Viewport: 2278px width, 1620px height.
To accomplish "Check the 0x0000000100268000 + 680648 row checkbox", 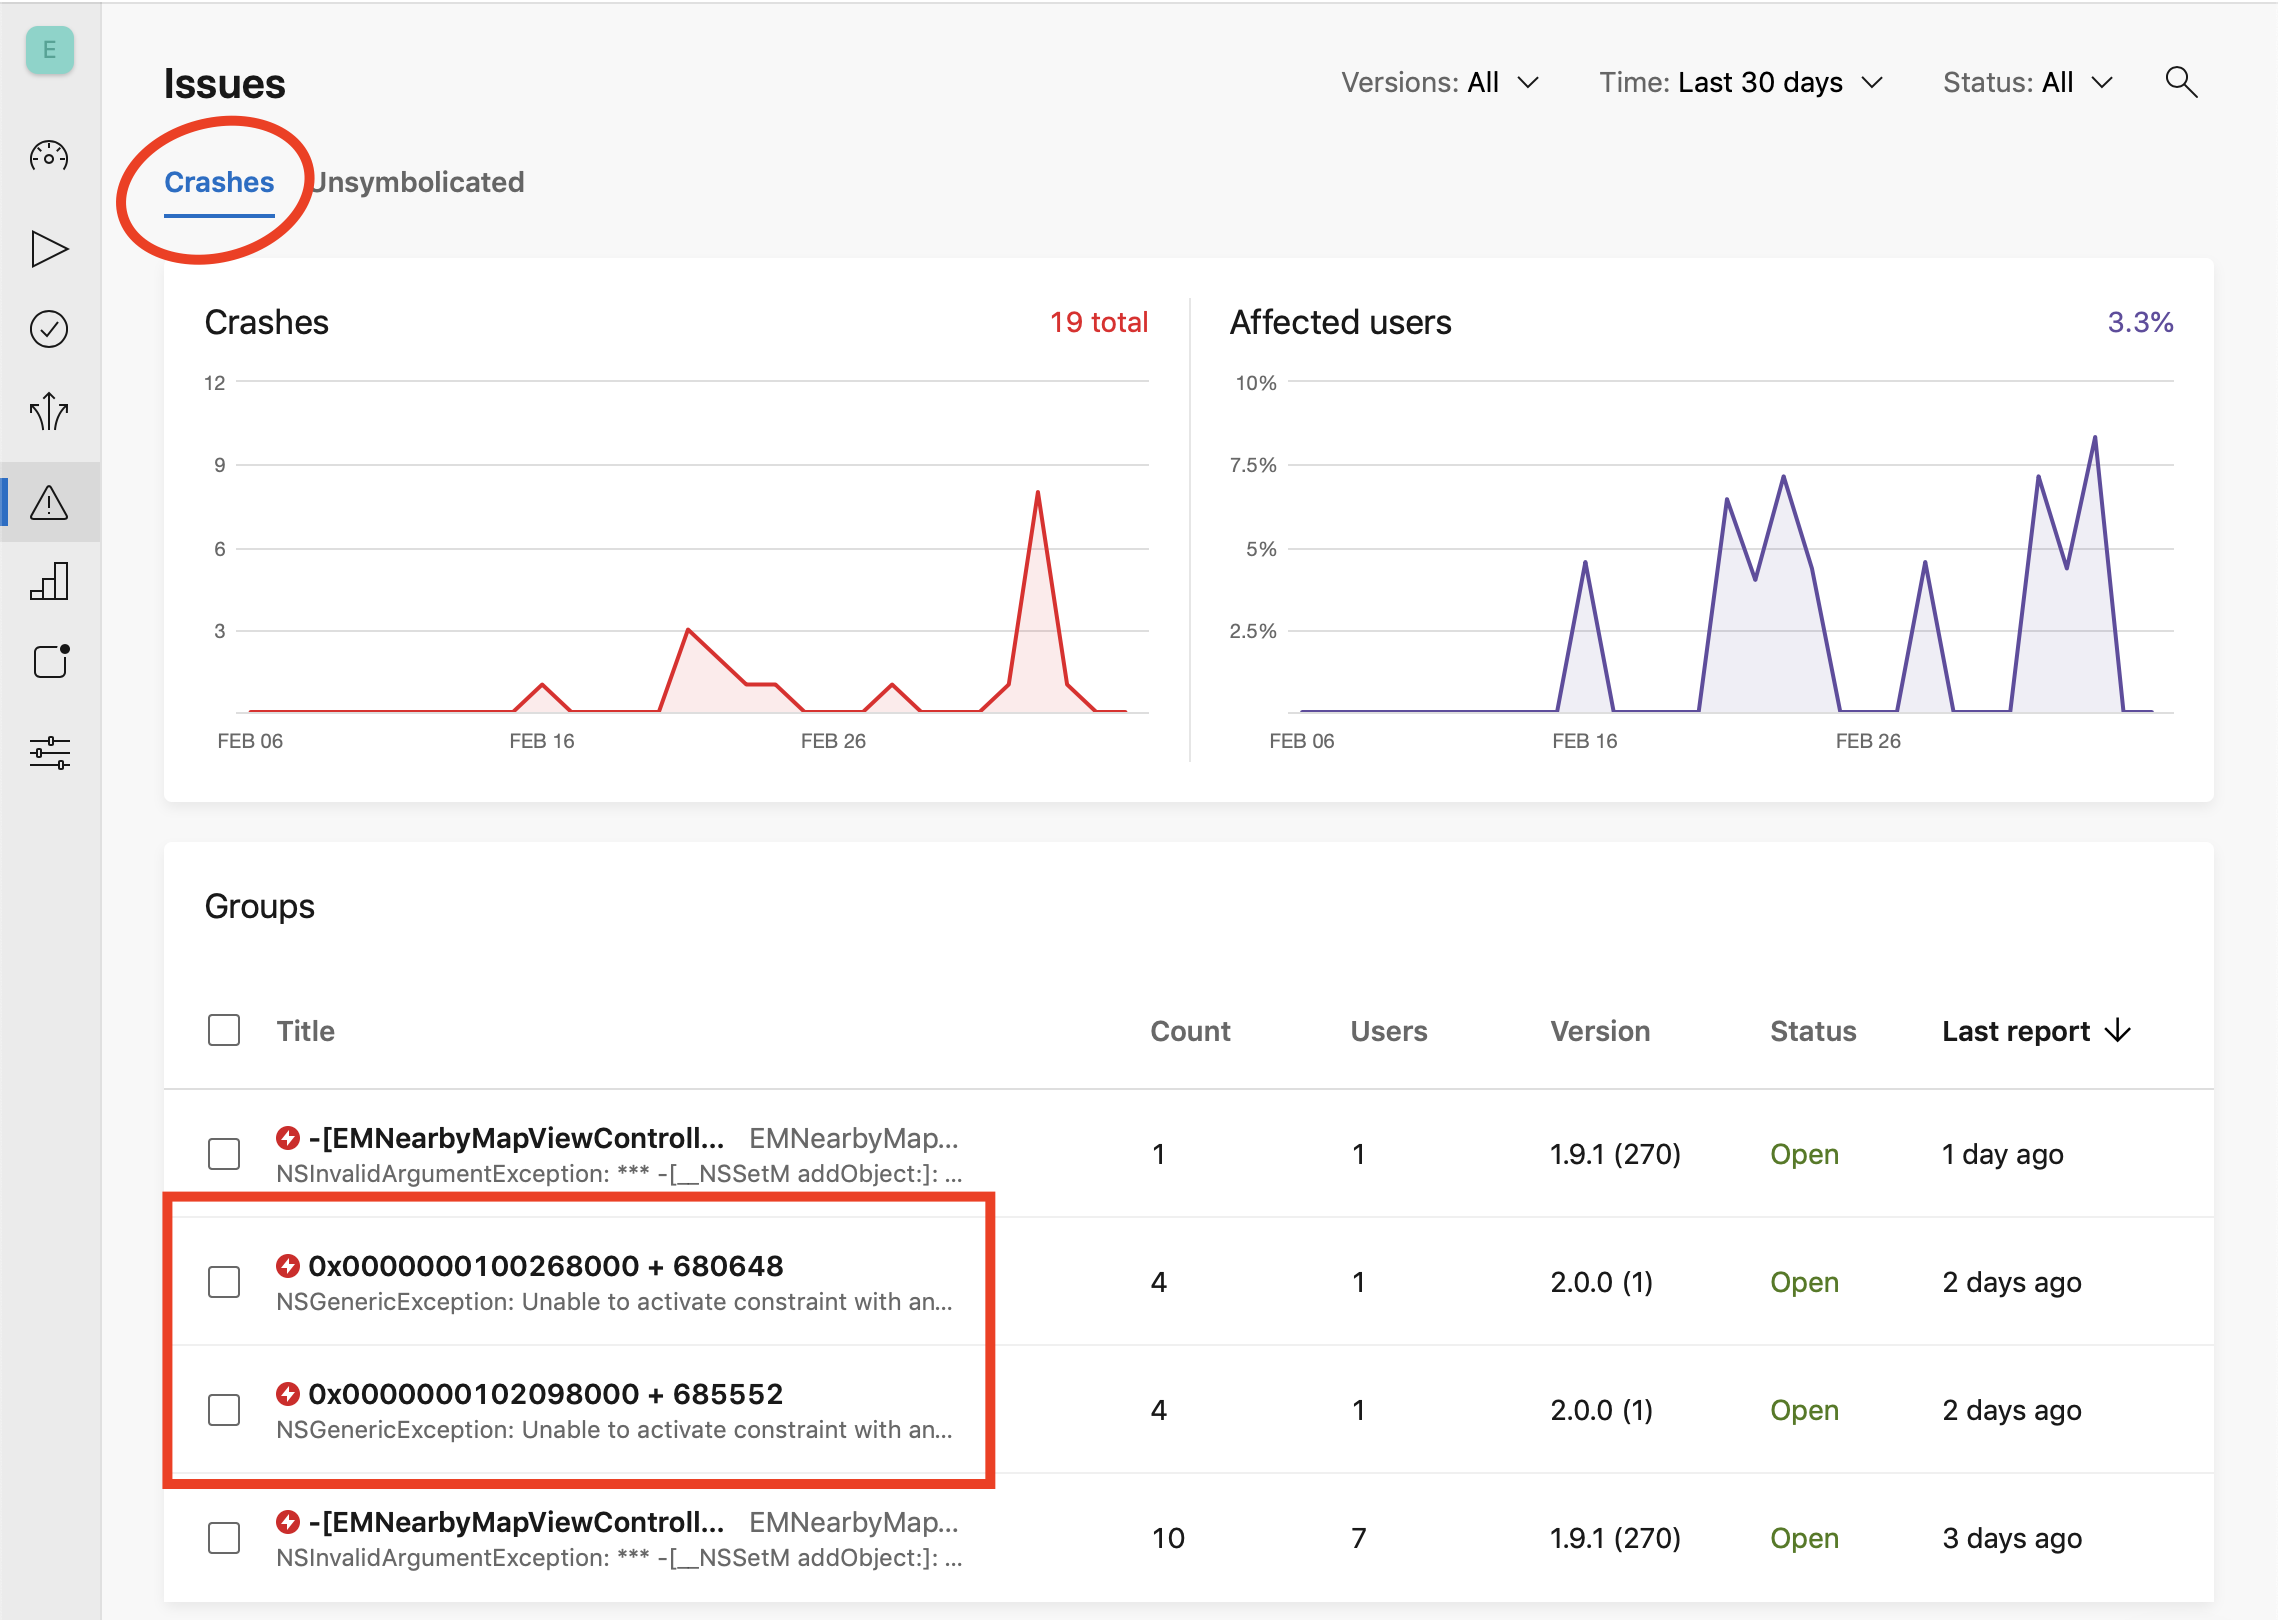I will click(x=224, y=1282).
